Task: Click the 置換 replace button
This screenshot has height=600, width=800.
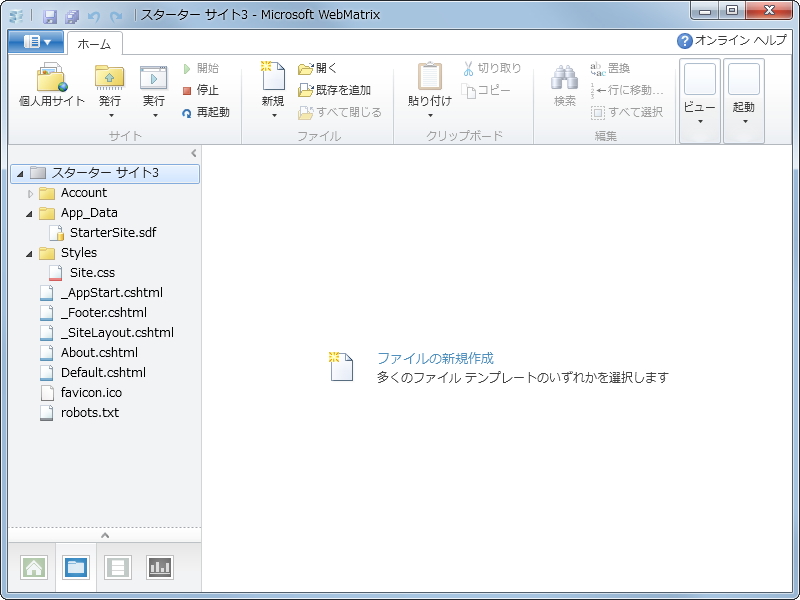Action: pos(610,68)
